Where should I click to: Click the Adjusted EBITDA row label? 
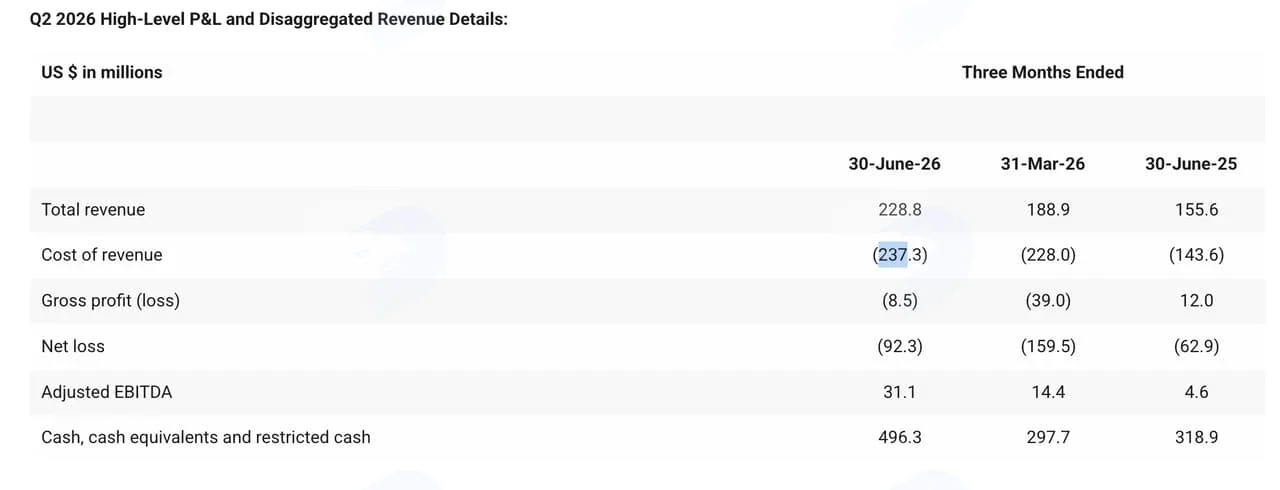(x=106, y=392)
